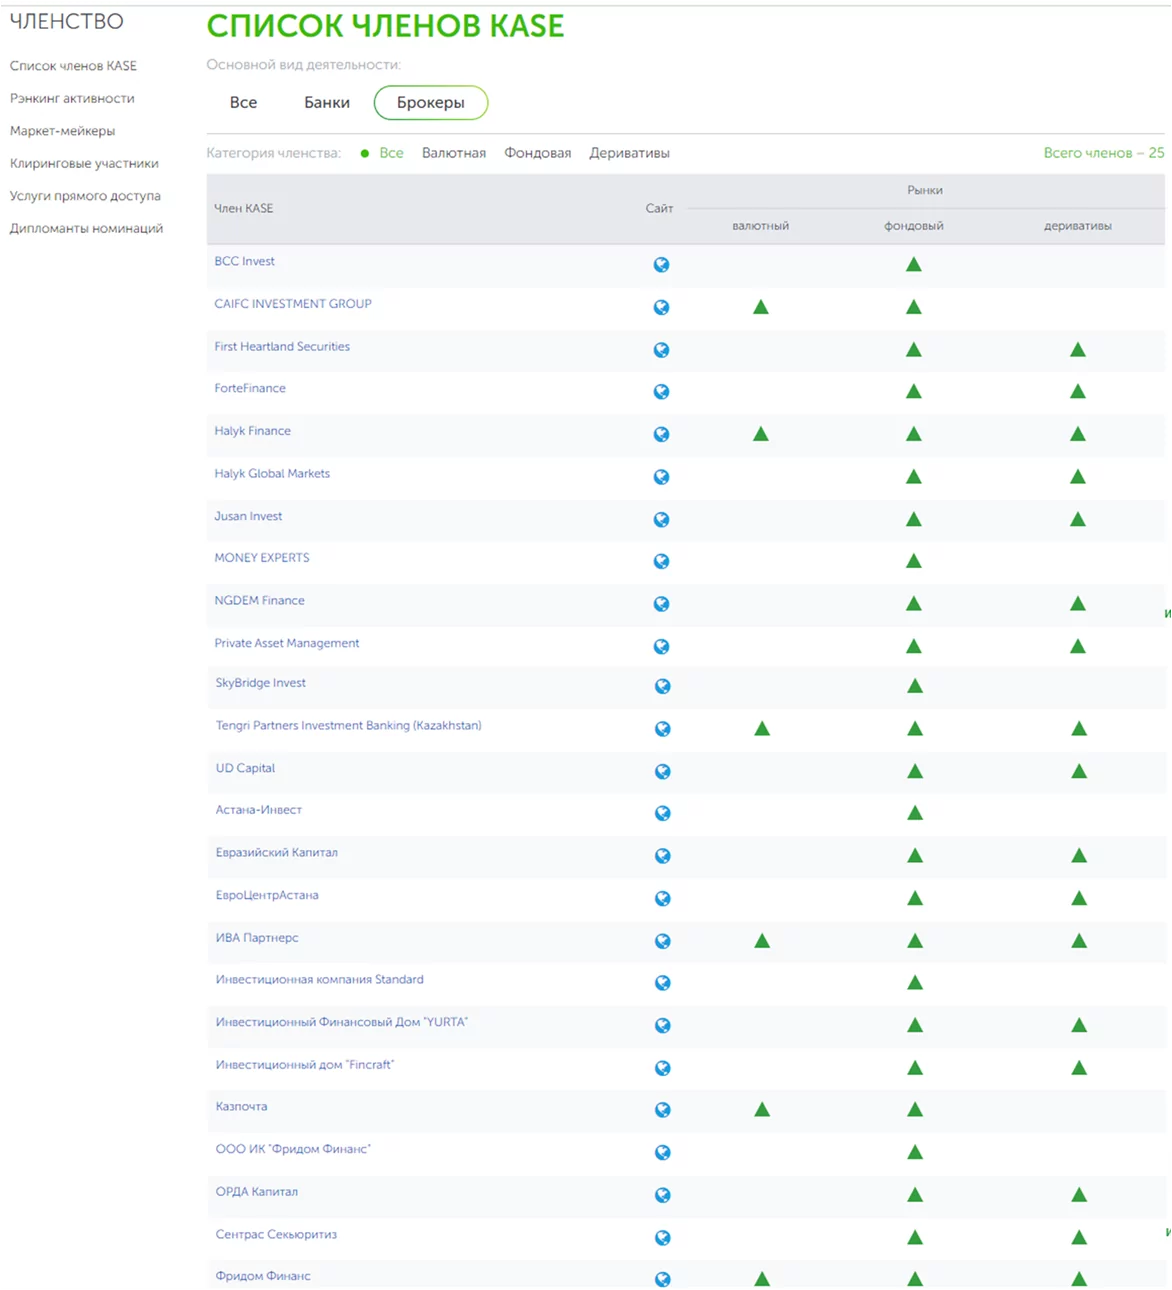The height and width of the screenshot is (1290, 1172).
Task: Click the Член KASE column header
Action: pos(243,208)
